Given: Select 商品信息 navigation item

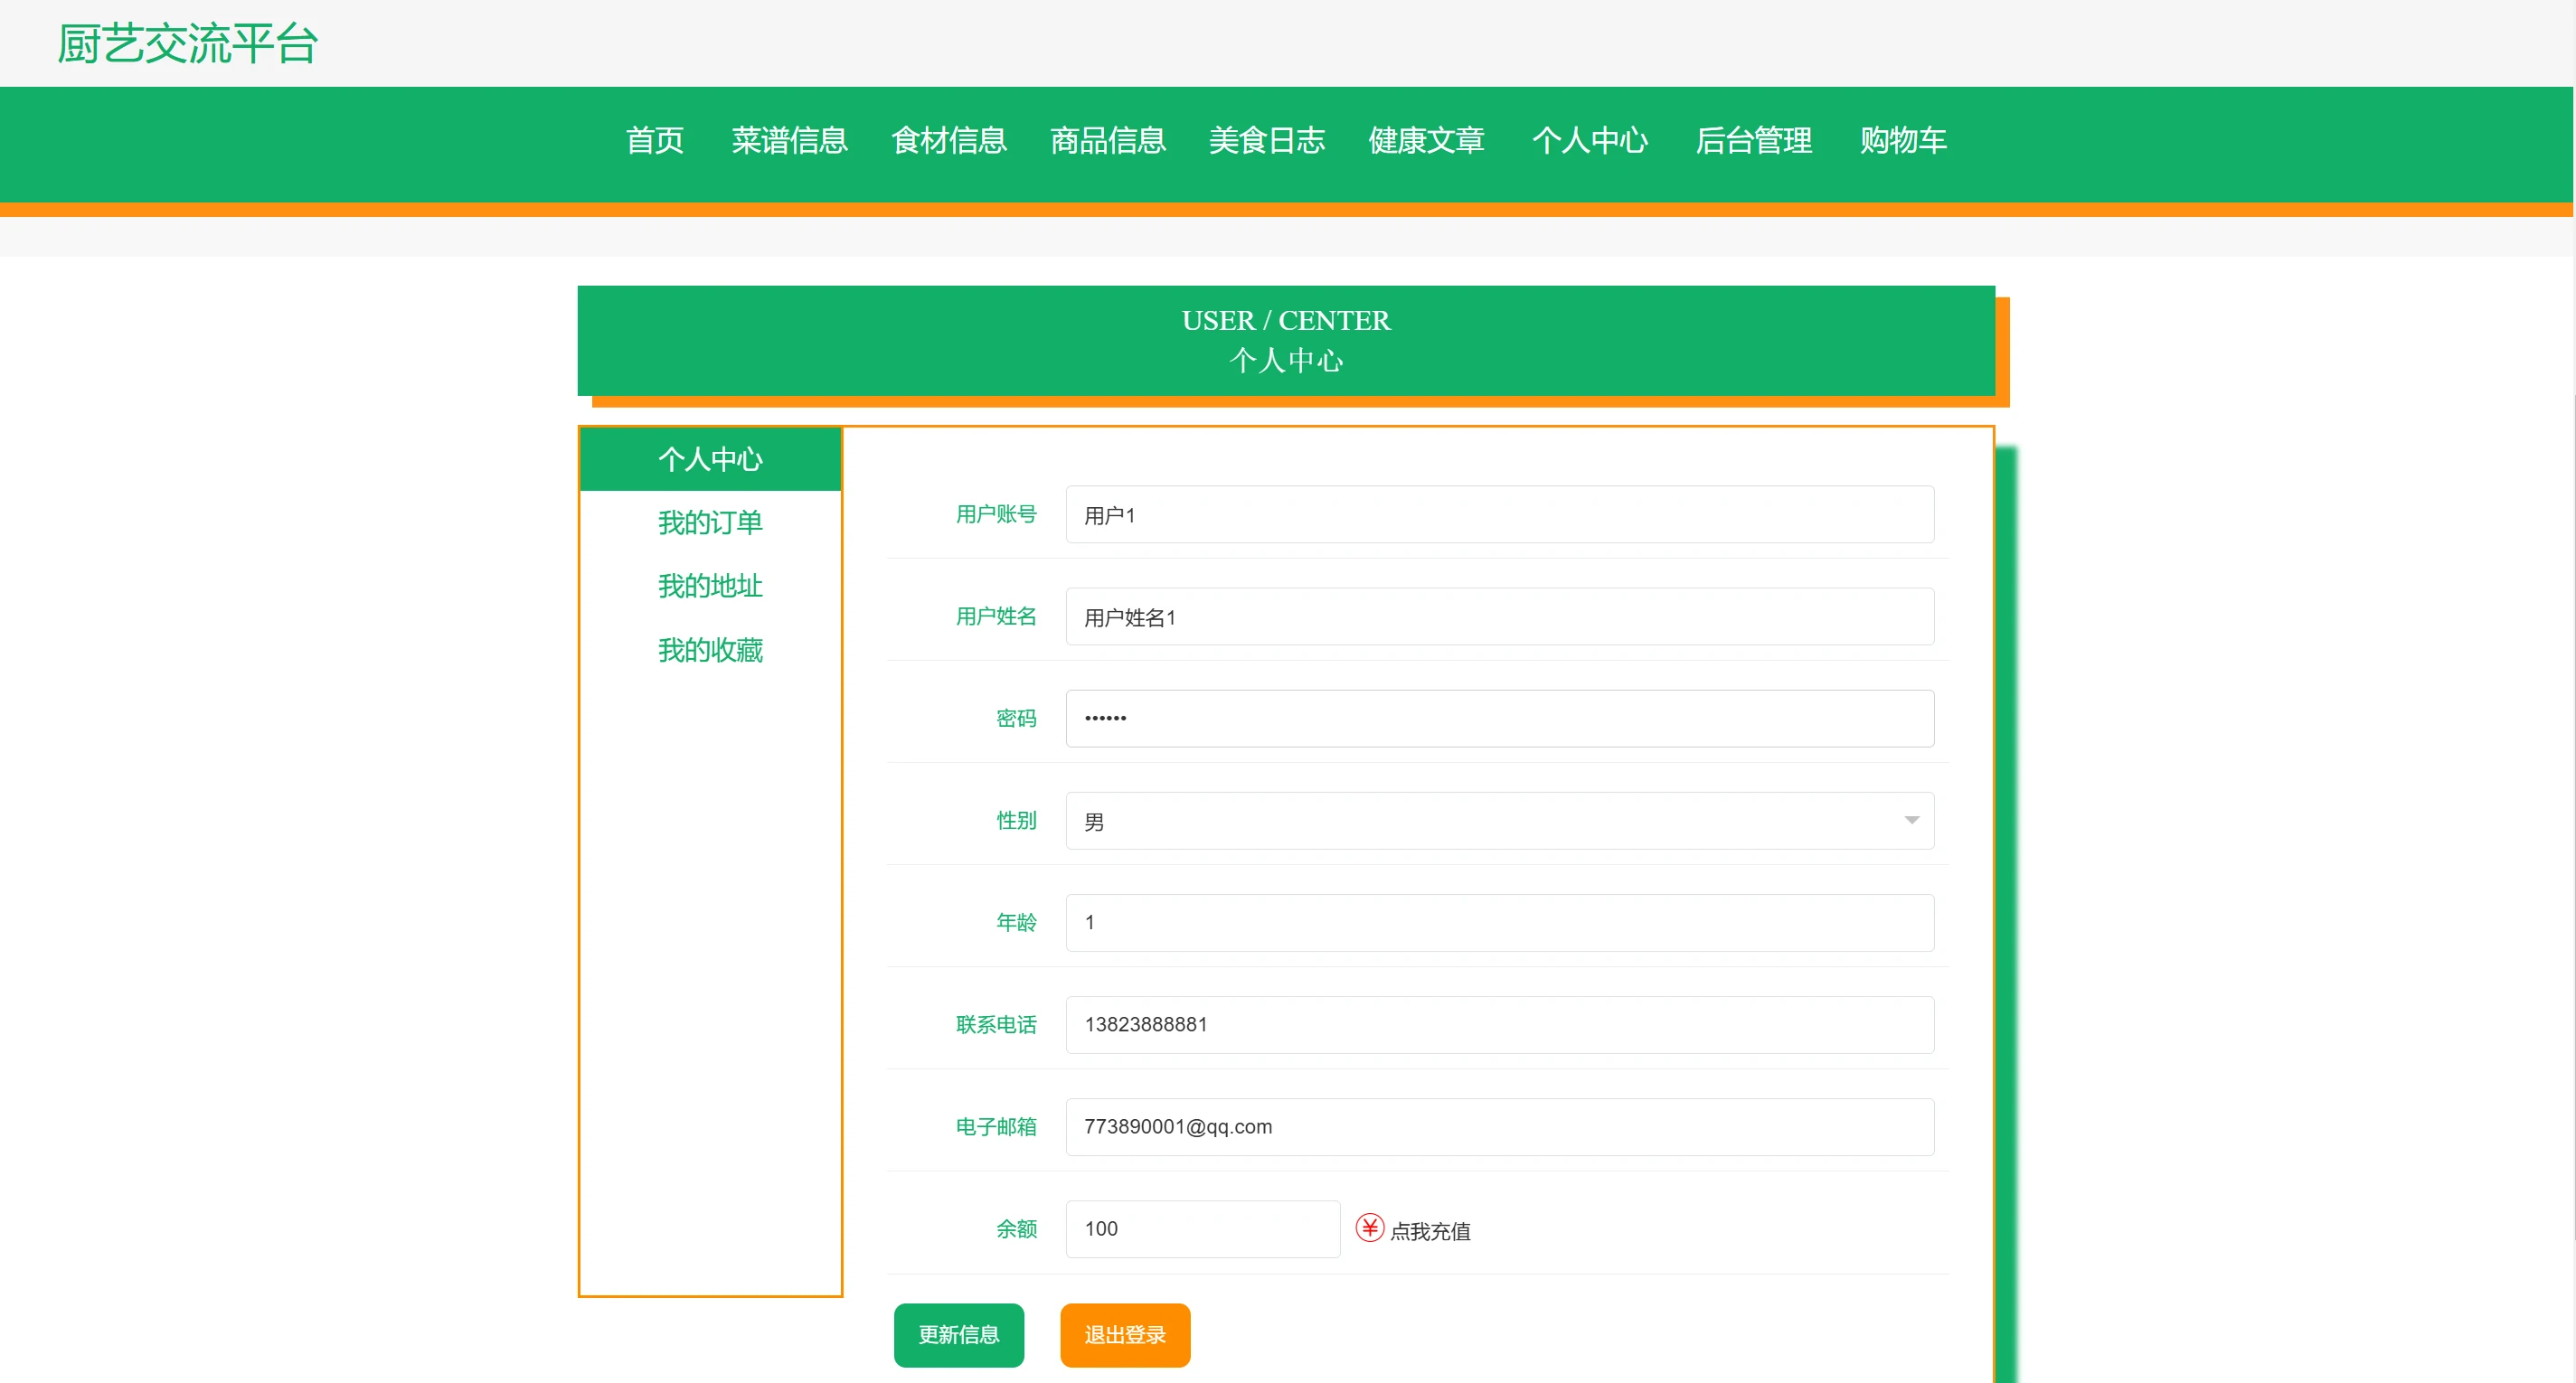Looking at the screenshot, I should click(x=1107, y=140).
